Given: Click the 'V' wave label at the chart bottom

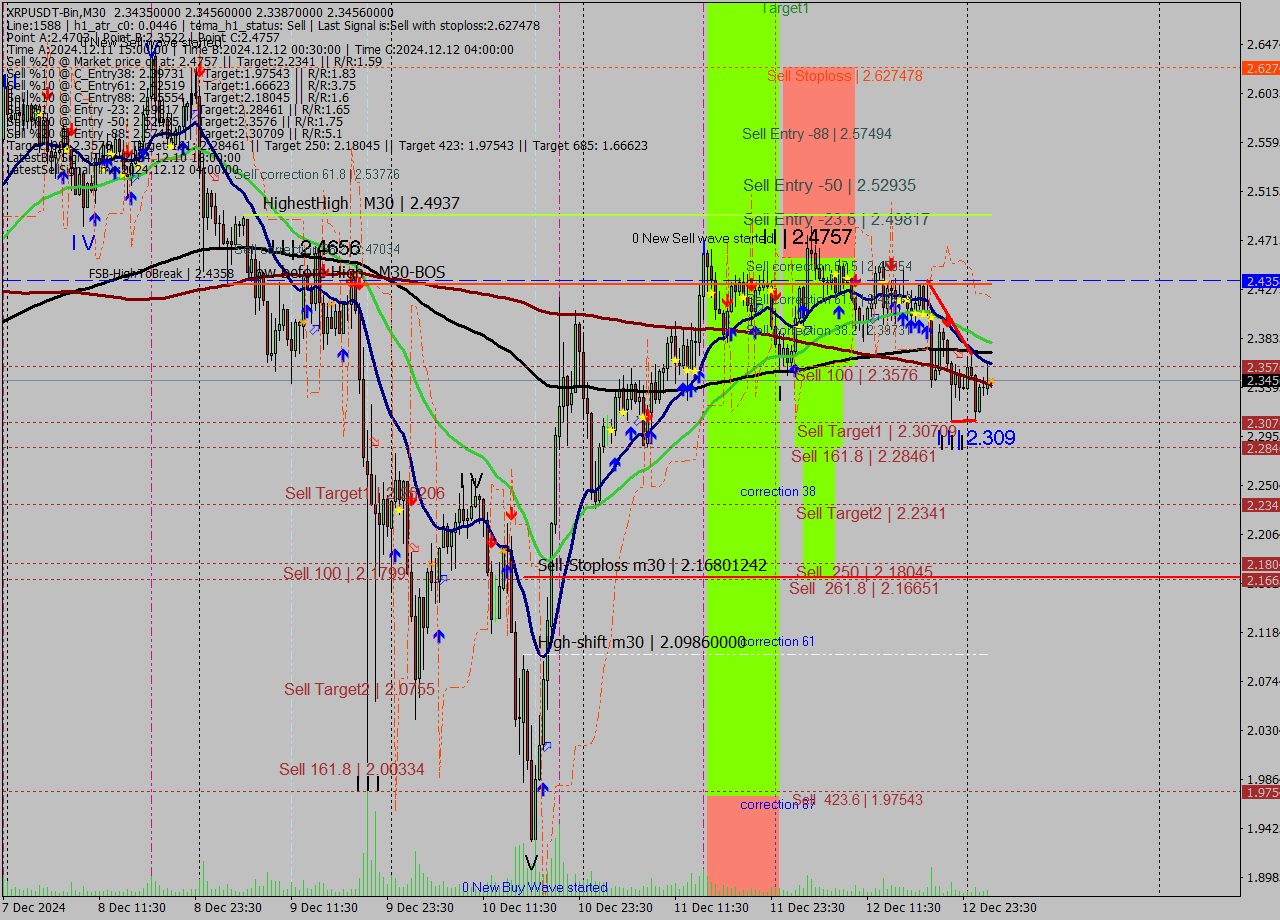Looking at the screenshot, I should pos(531,863).
